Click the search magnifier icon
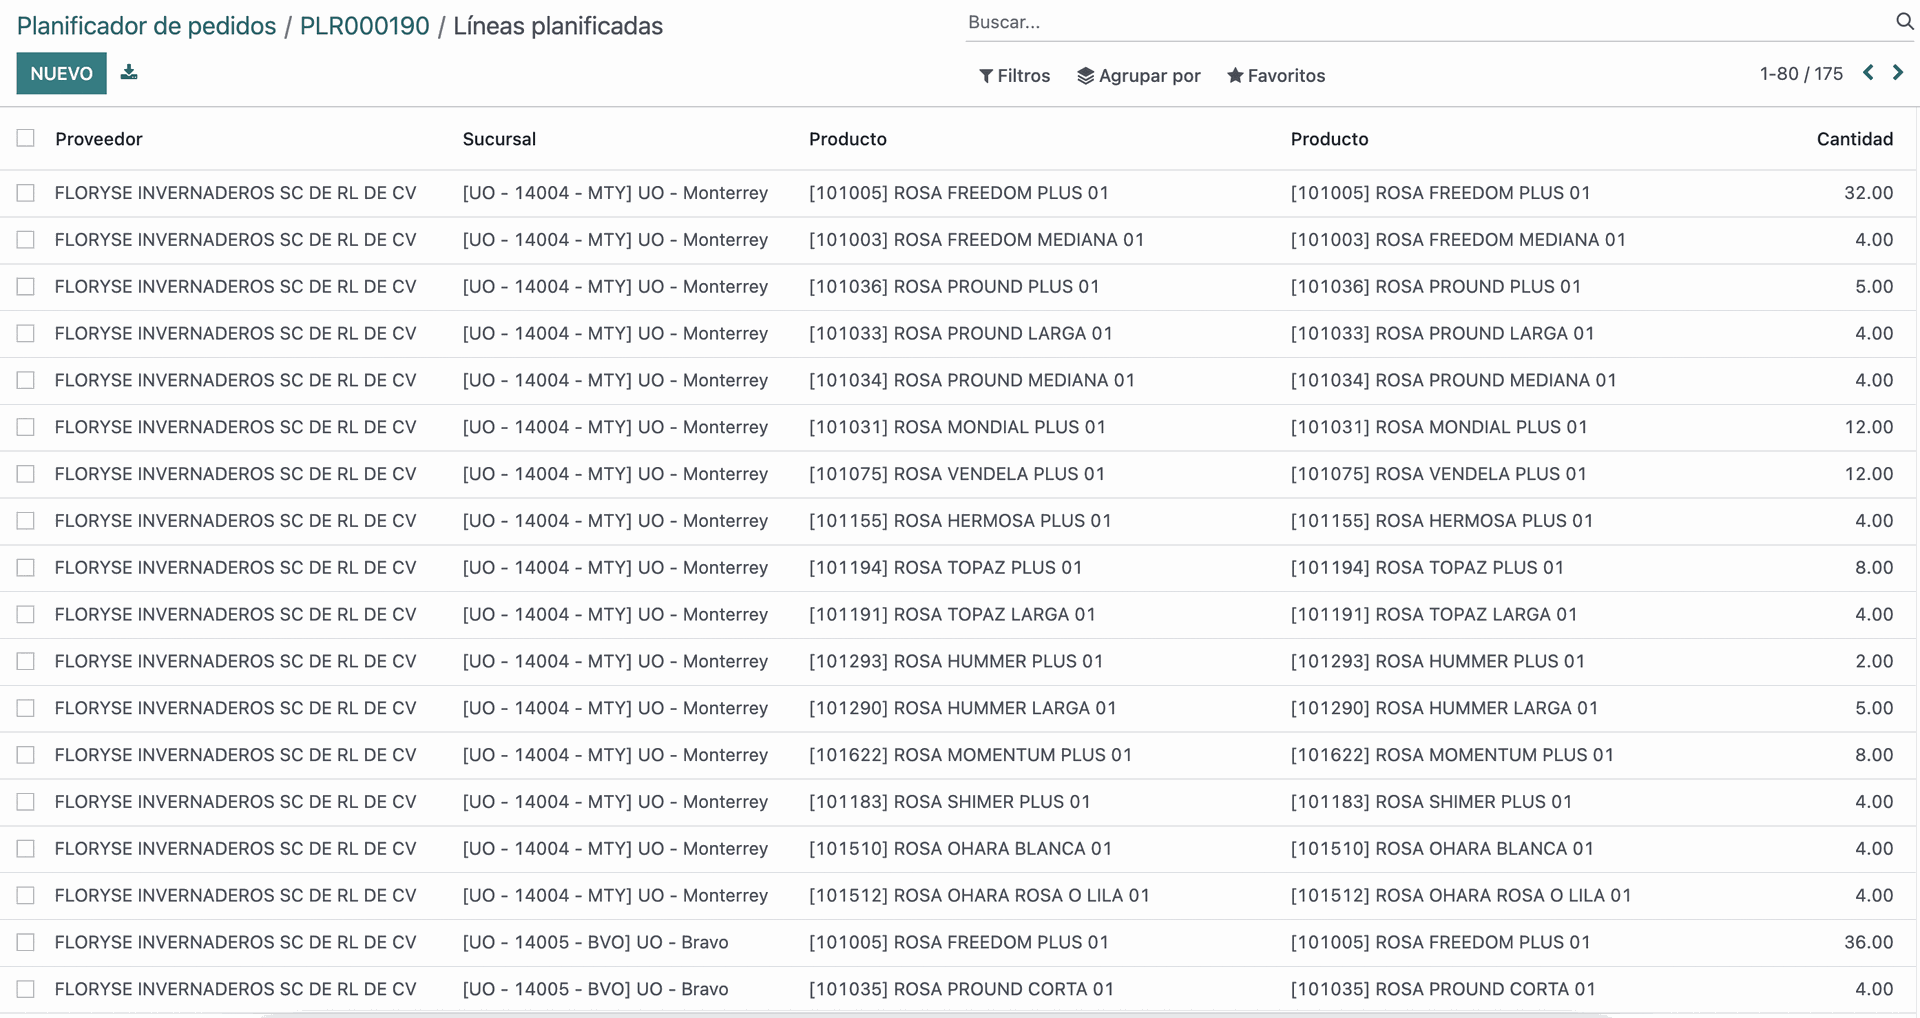1920x1018 pixels. click(x=1904, y=22)
